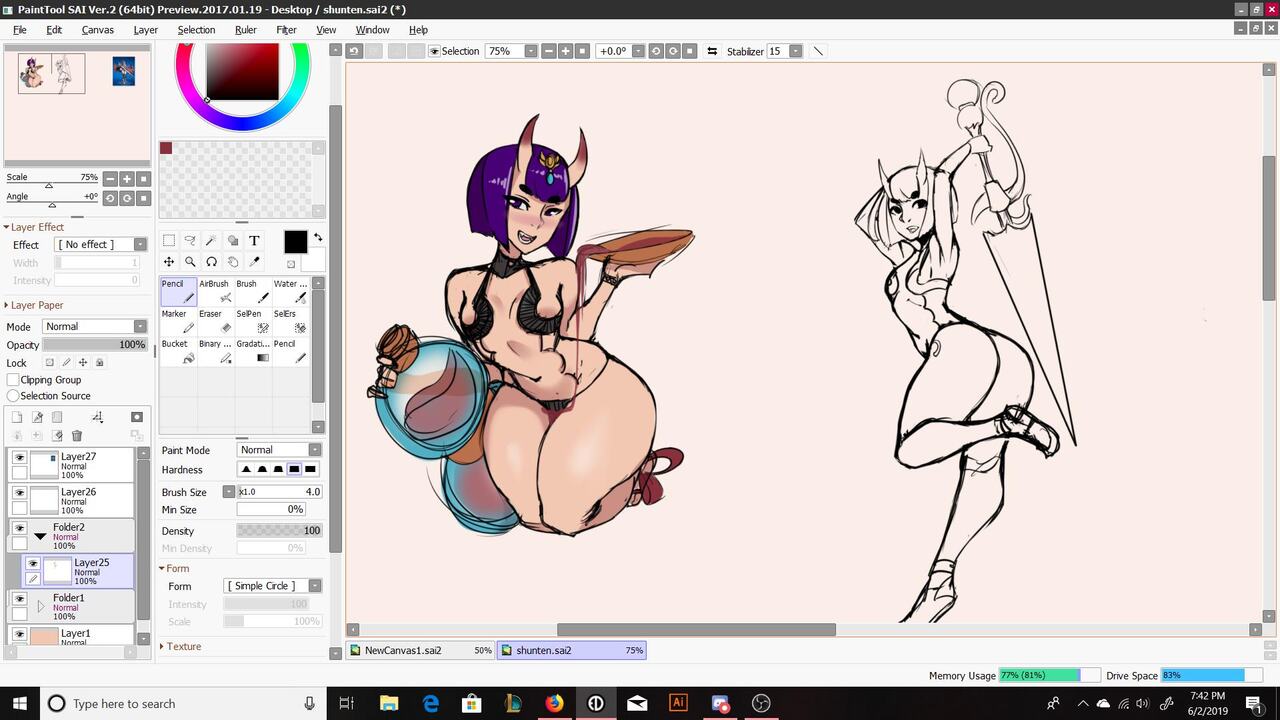Select the Brush tool
This screenshot has width=1280, height=720.
click(x=252, y=291)
